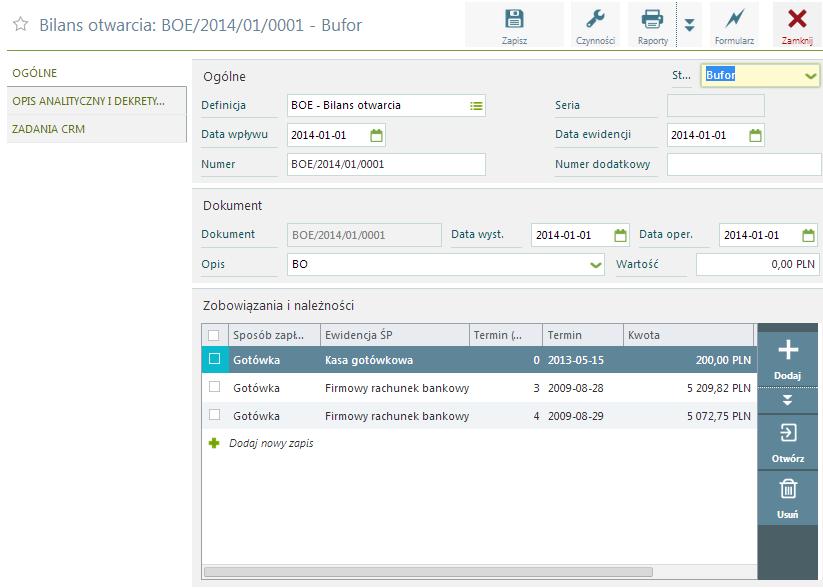Click the 200,00 PLN amount cell
The width and height of the screenshot is (823, 588).
(688, 360)
